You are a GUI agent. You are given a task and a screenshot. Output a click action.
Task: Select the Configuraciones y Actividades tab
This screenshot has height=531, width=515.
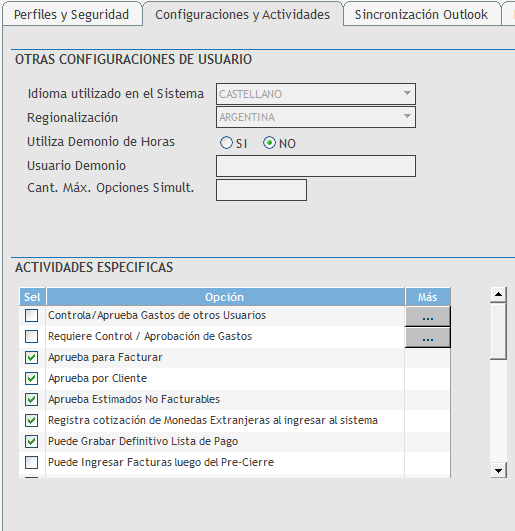click(242, 15)
